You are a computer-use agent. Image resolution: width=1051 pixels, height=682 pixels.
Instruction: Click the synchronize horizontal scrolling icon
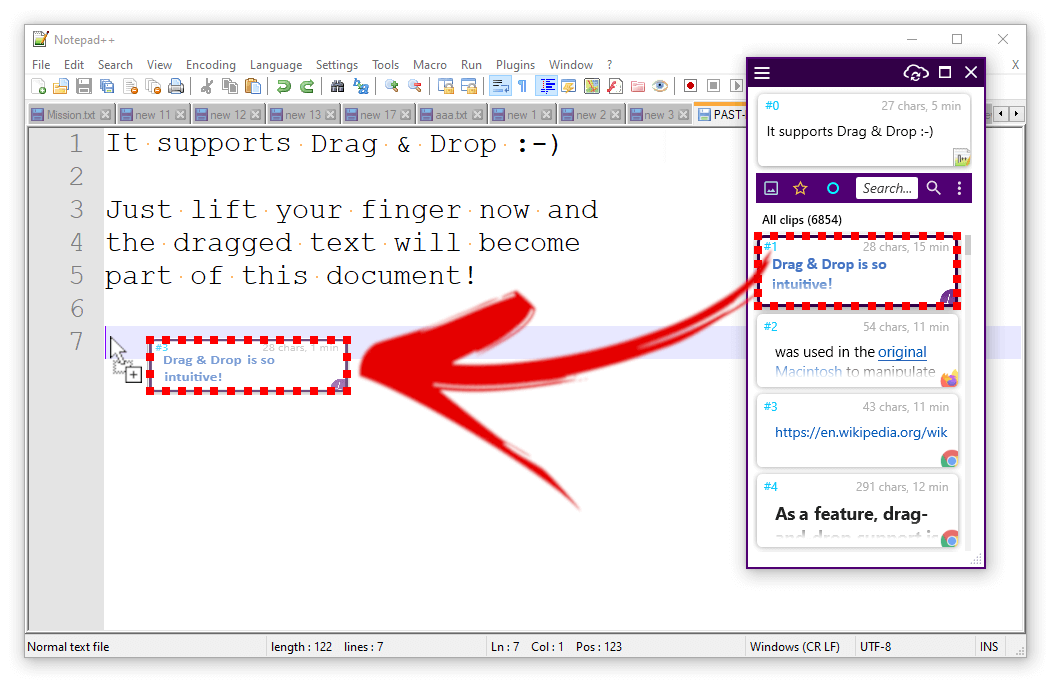click(469, 86)
